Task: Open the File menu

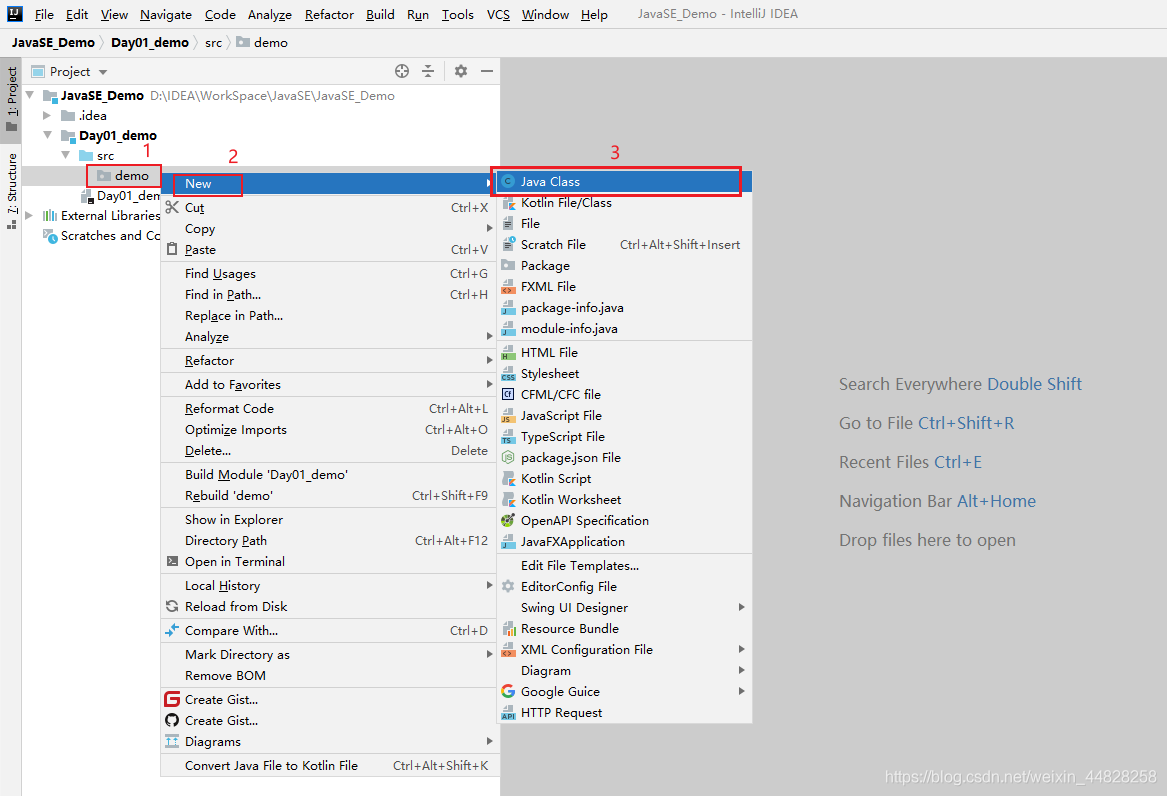Action: point(44,14)
